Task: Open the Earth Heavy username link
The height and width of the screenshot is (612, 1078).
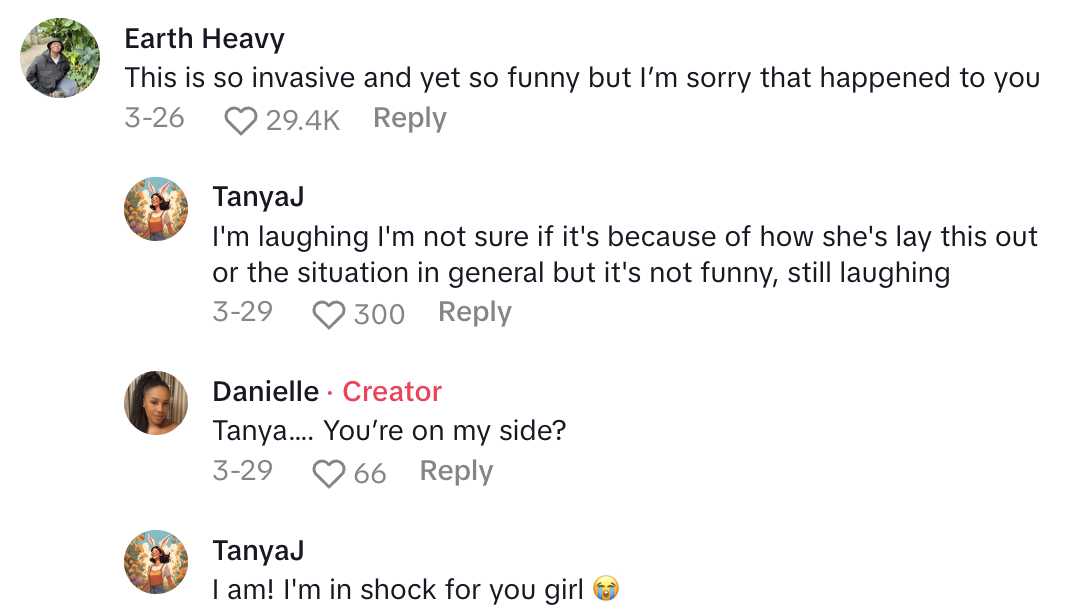Action: (204, 39)
